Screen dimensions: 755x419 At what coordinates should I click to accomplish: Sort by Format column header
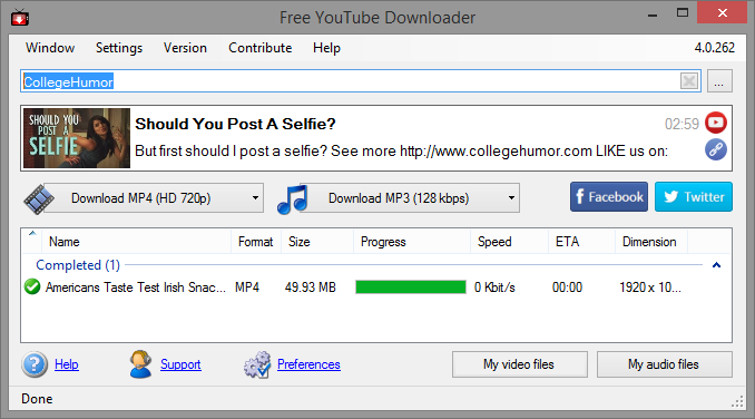point(256,241)
